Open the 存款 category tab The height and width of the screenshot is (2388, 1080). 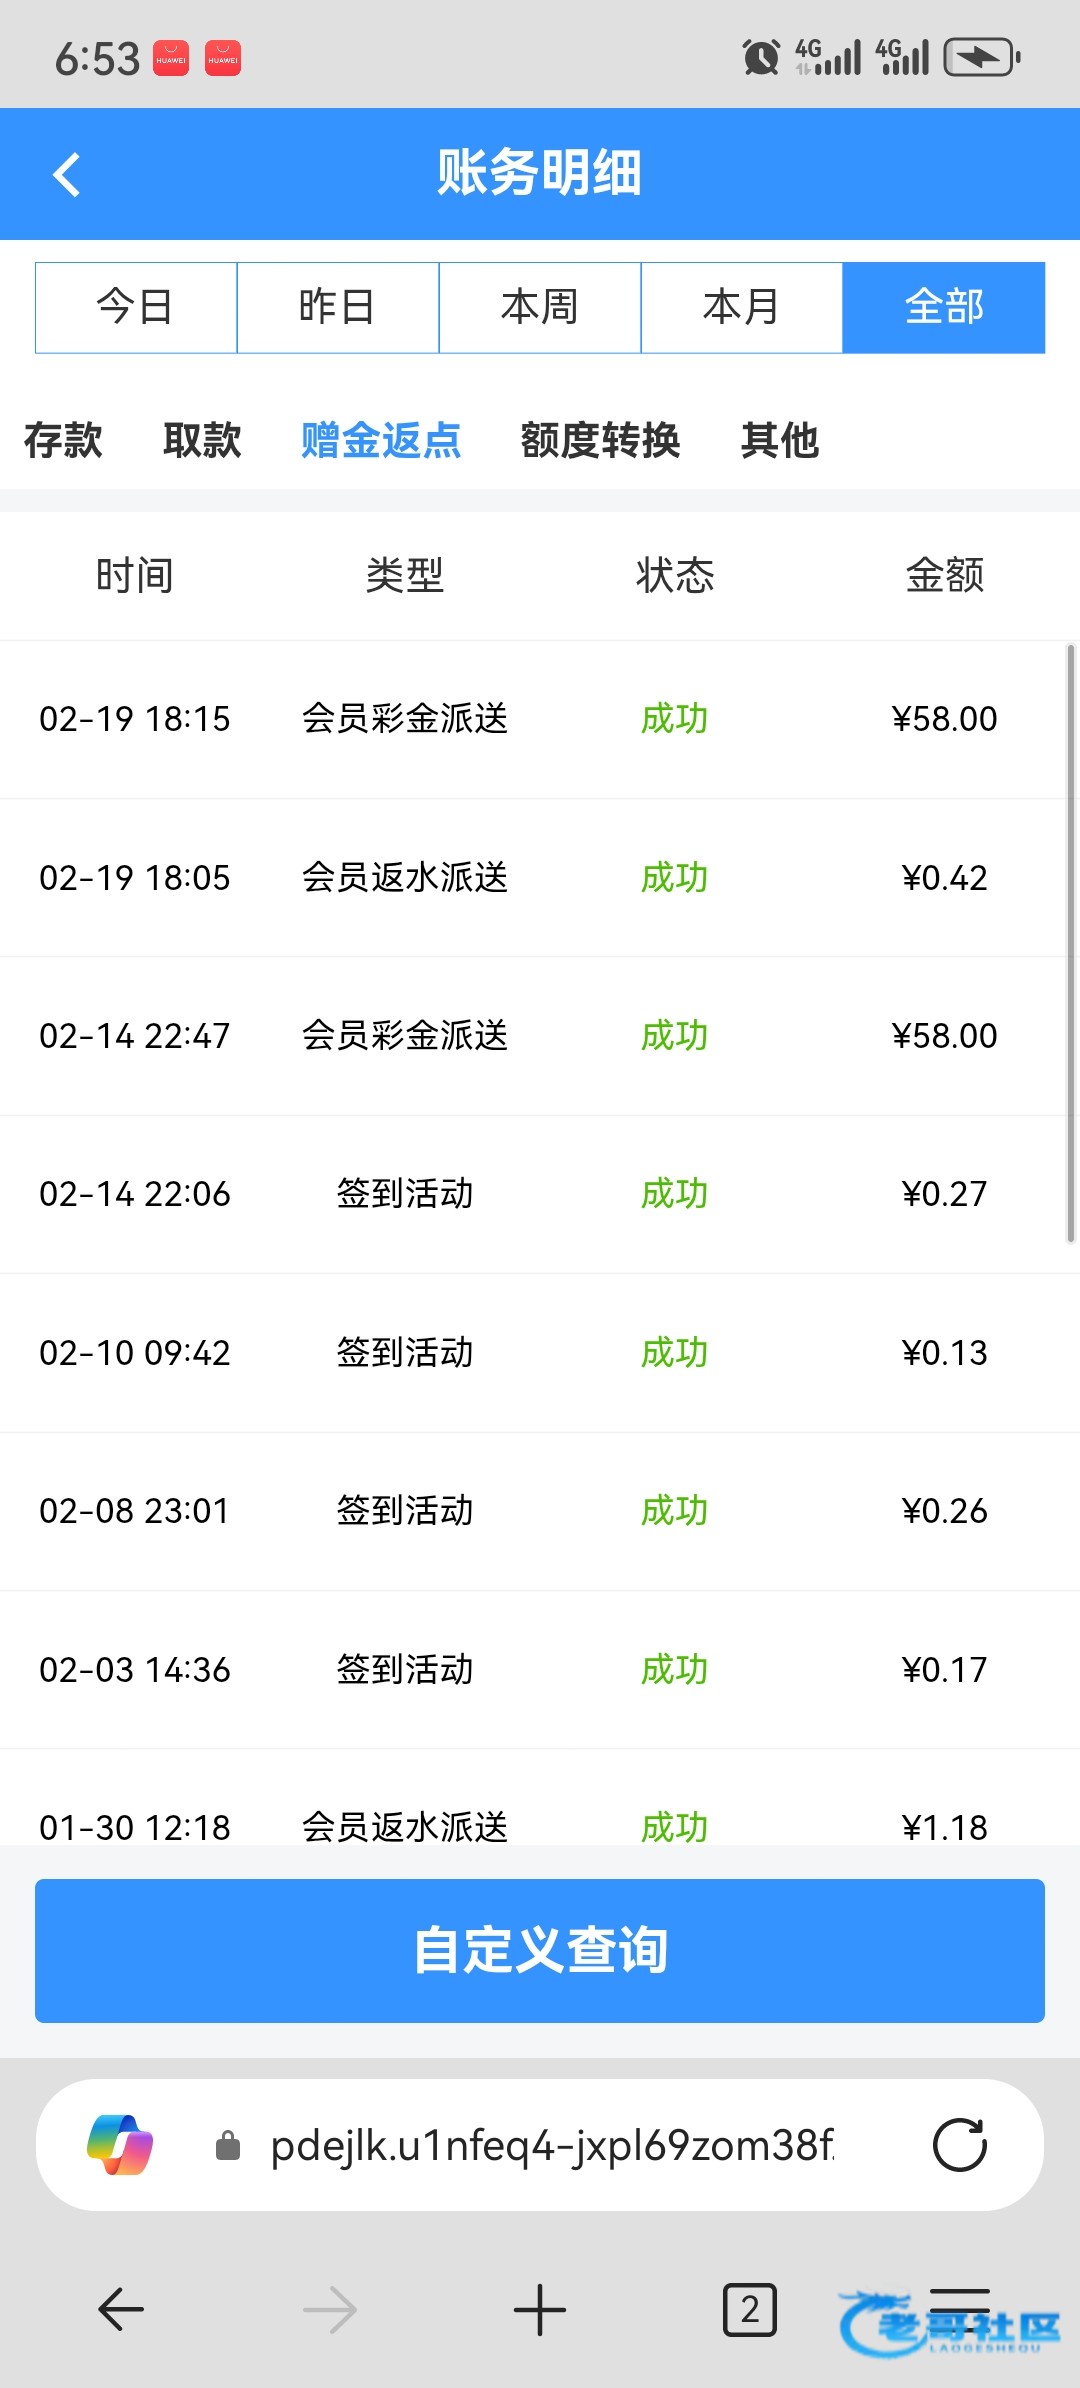click(63, 440)
